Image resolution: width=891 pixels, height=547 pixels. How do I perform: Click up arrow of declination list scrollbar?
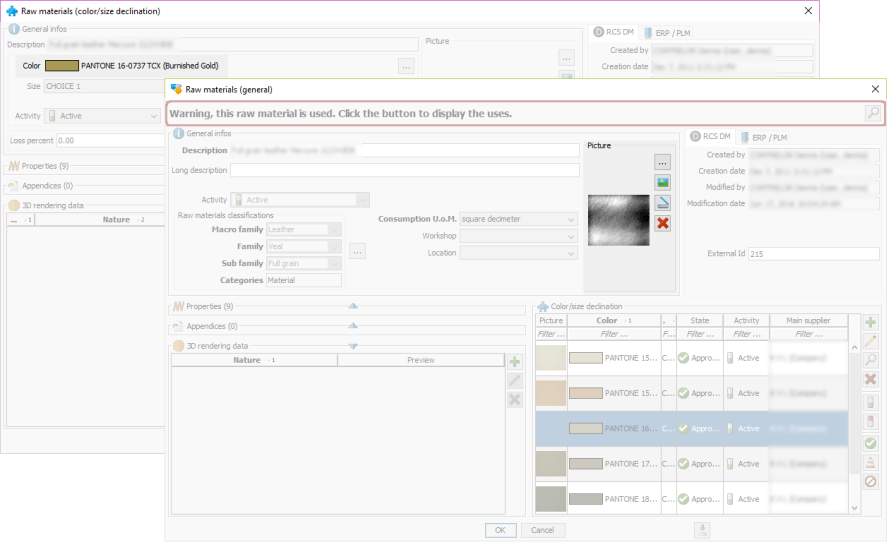coord(854,347)
